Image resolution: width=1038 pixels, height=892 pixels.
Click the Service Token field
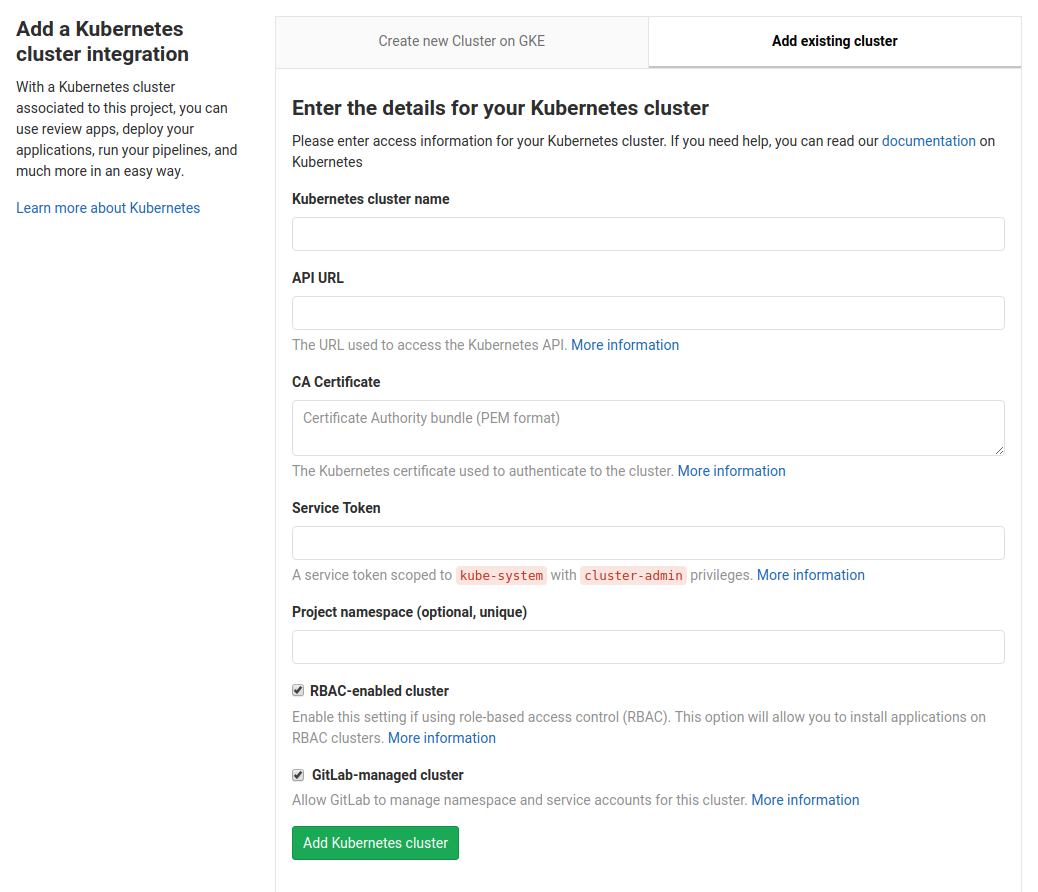pyautogui.click(x=648, y=542)
